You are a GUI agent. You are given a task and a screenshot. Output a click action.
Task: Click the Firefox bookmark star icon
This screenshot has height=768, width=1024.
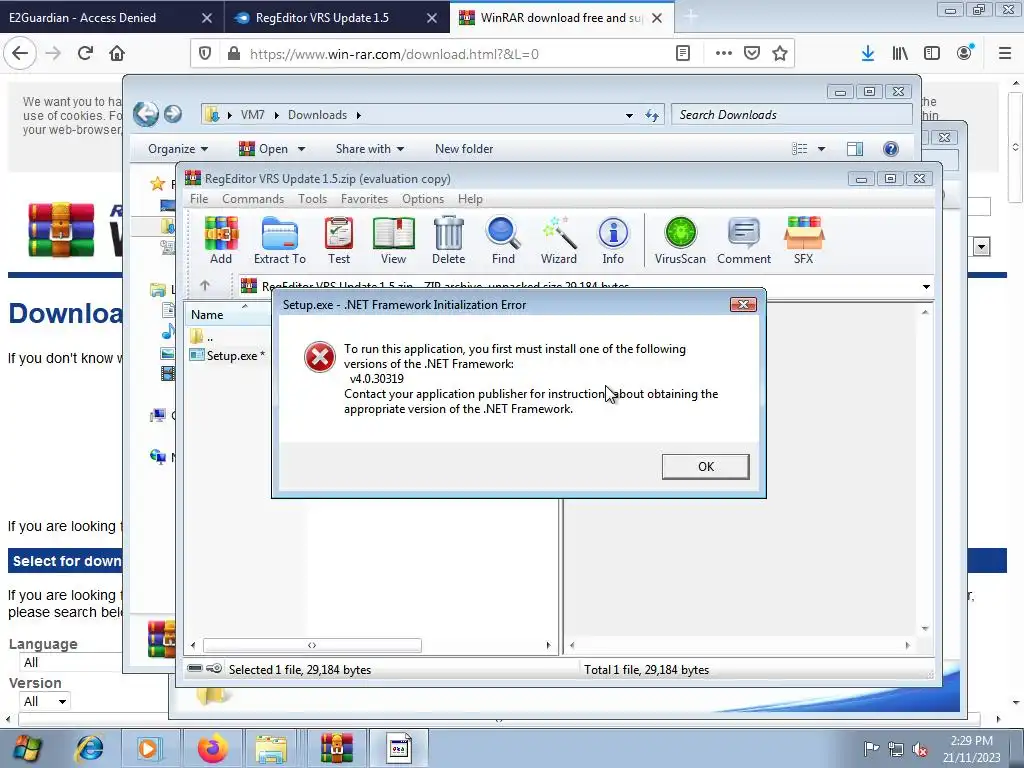780,54
